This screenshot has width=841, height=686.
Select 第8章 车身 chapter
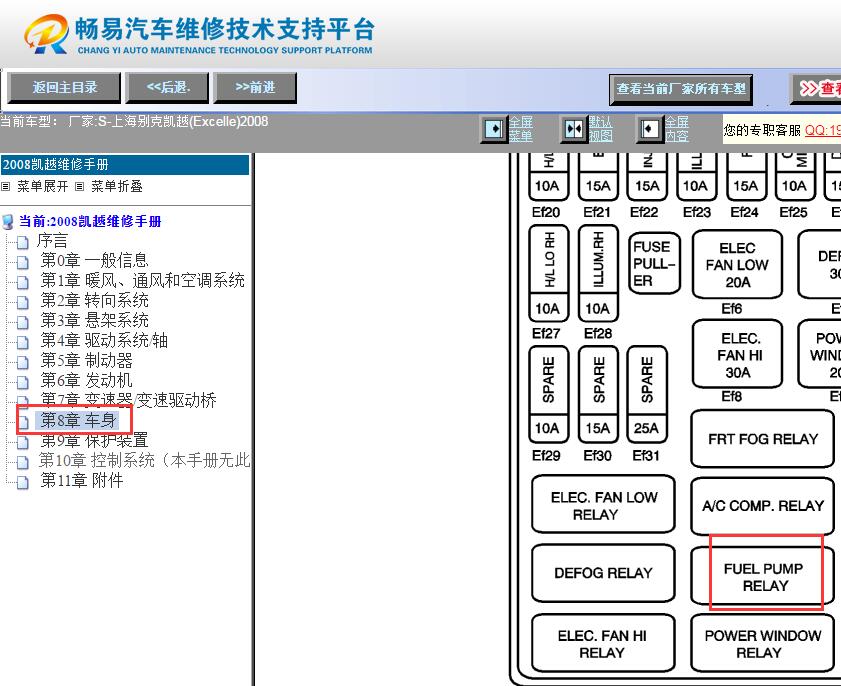(x=78, y=420)
